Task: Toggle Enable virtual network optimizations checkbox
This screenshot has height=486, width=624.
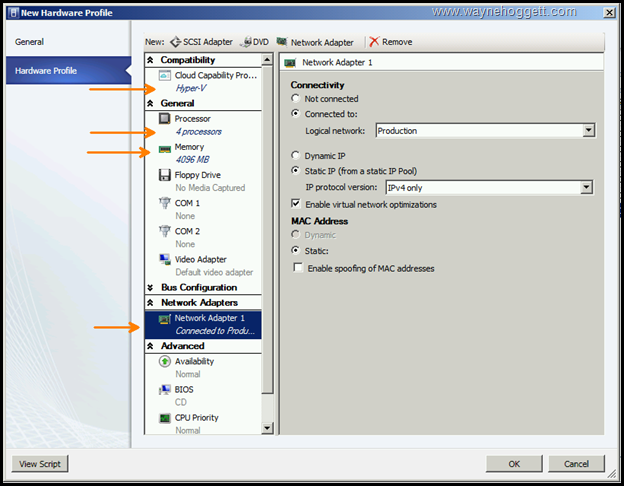Action: click(296, 204)
